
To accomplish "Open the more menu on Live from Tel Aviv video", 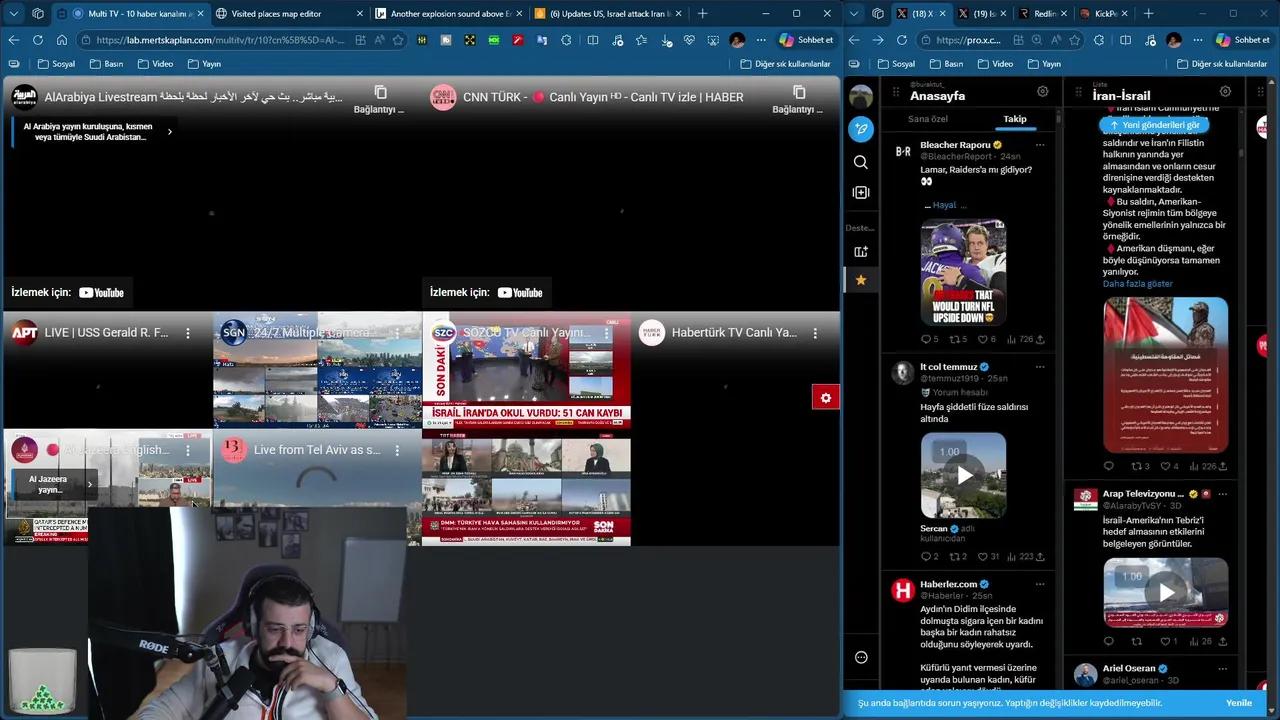I will pyautogui.click(x=397, y=451).
